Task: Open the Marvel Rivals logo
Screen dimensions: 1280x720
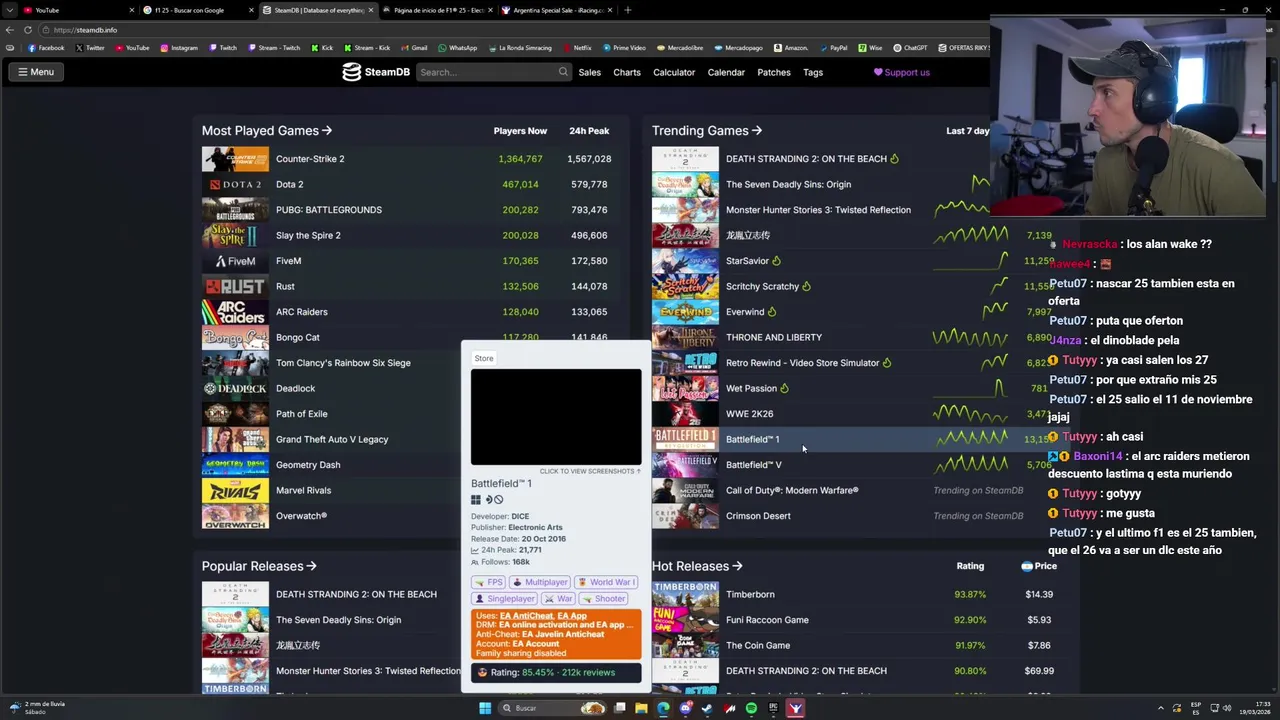Action: click(235, 490)
